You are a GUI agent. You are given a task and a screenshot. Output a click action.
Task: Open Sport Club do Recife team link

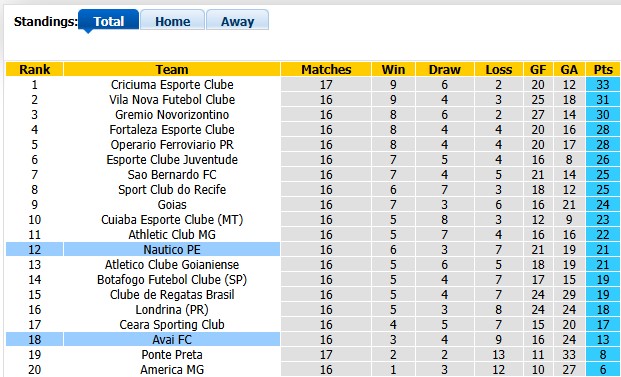click(x=172, y=189)
